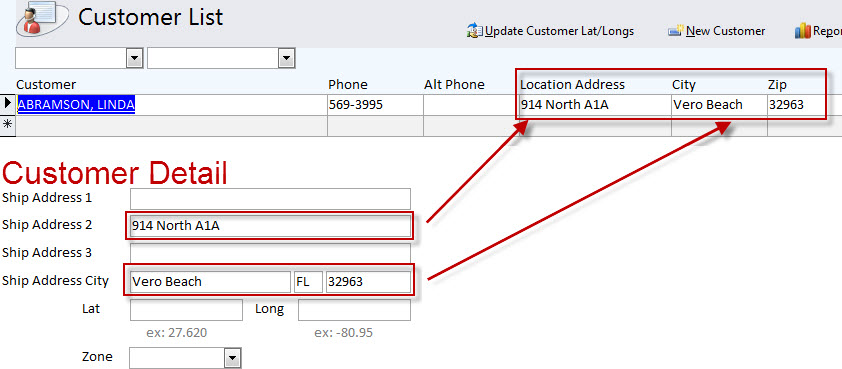Click the Zone text field
842x369 pixels.
pos(177,358)
